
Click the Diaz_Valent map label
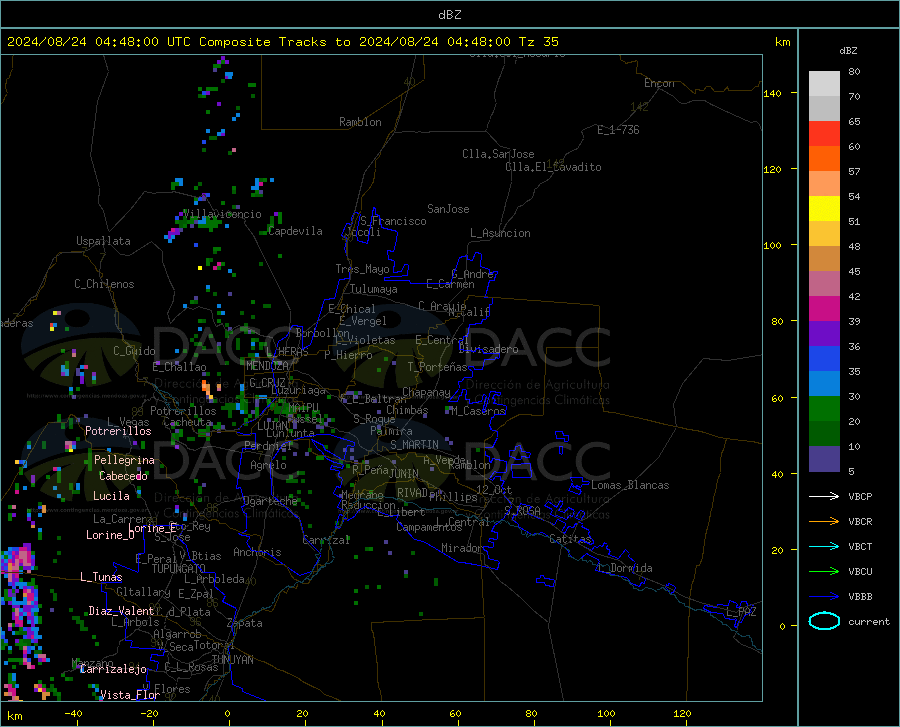tap(121, 611)
